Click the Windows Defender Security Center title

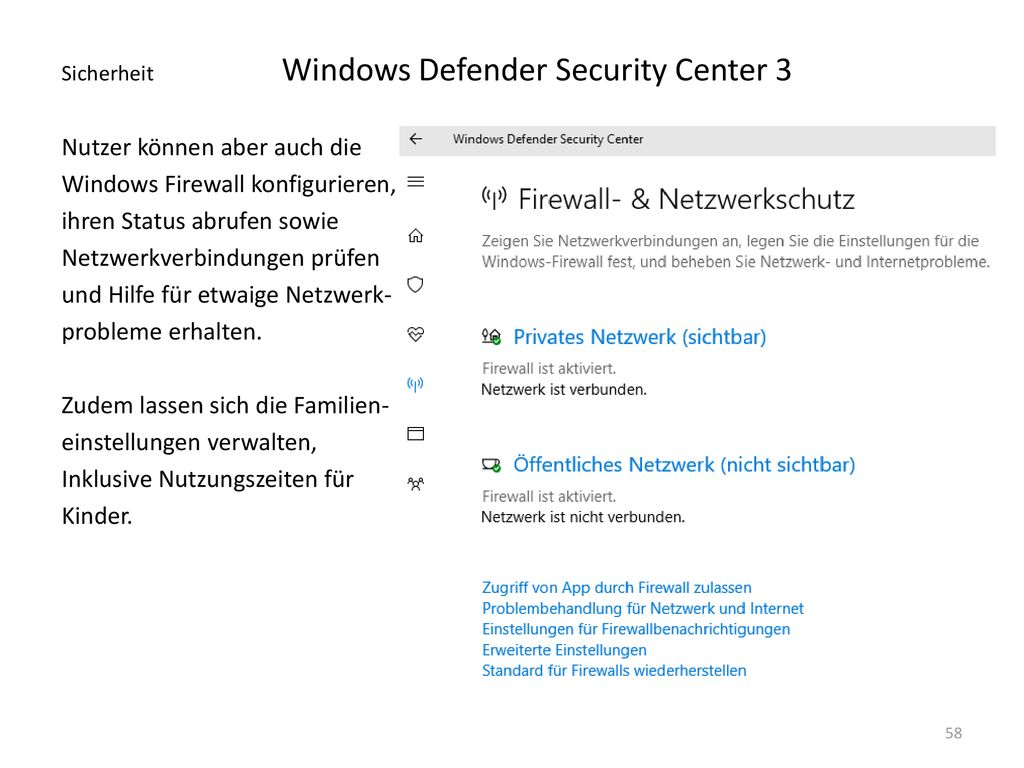point(548,139)
